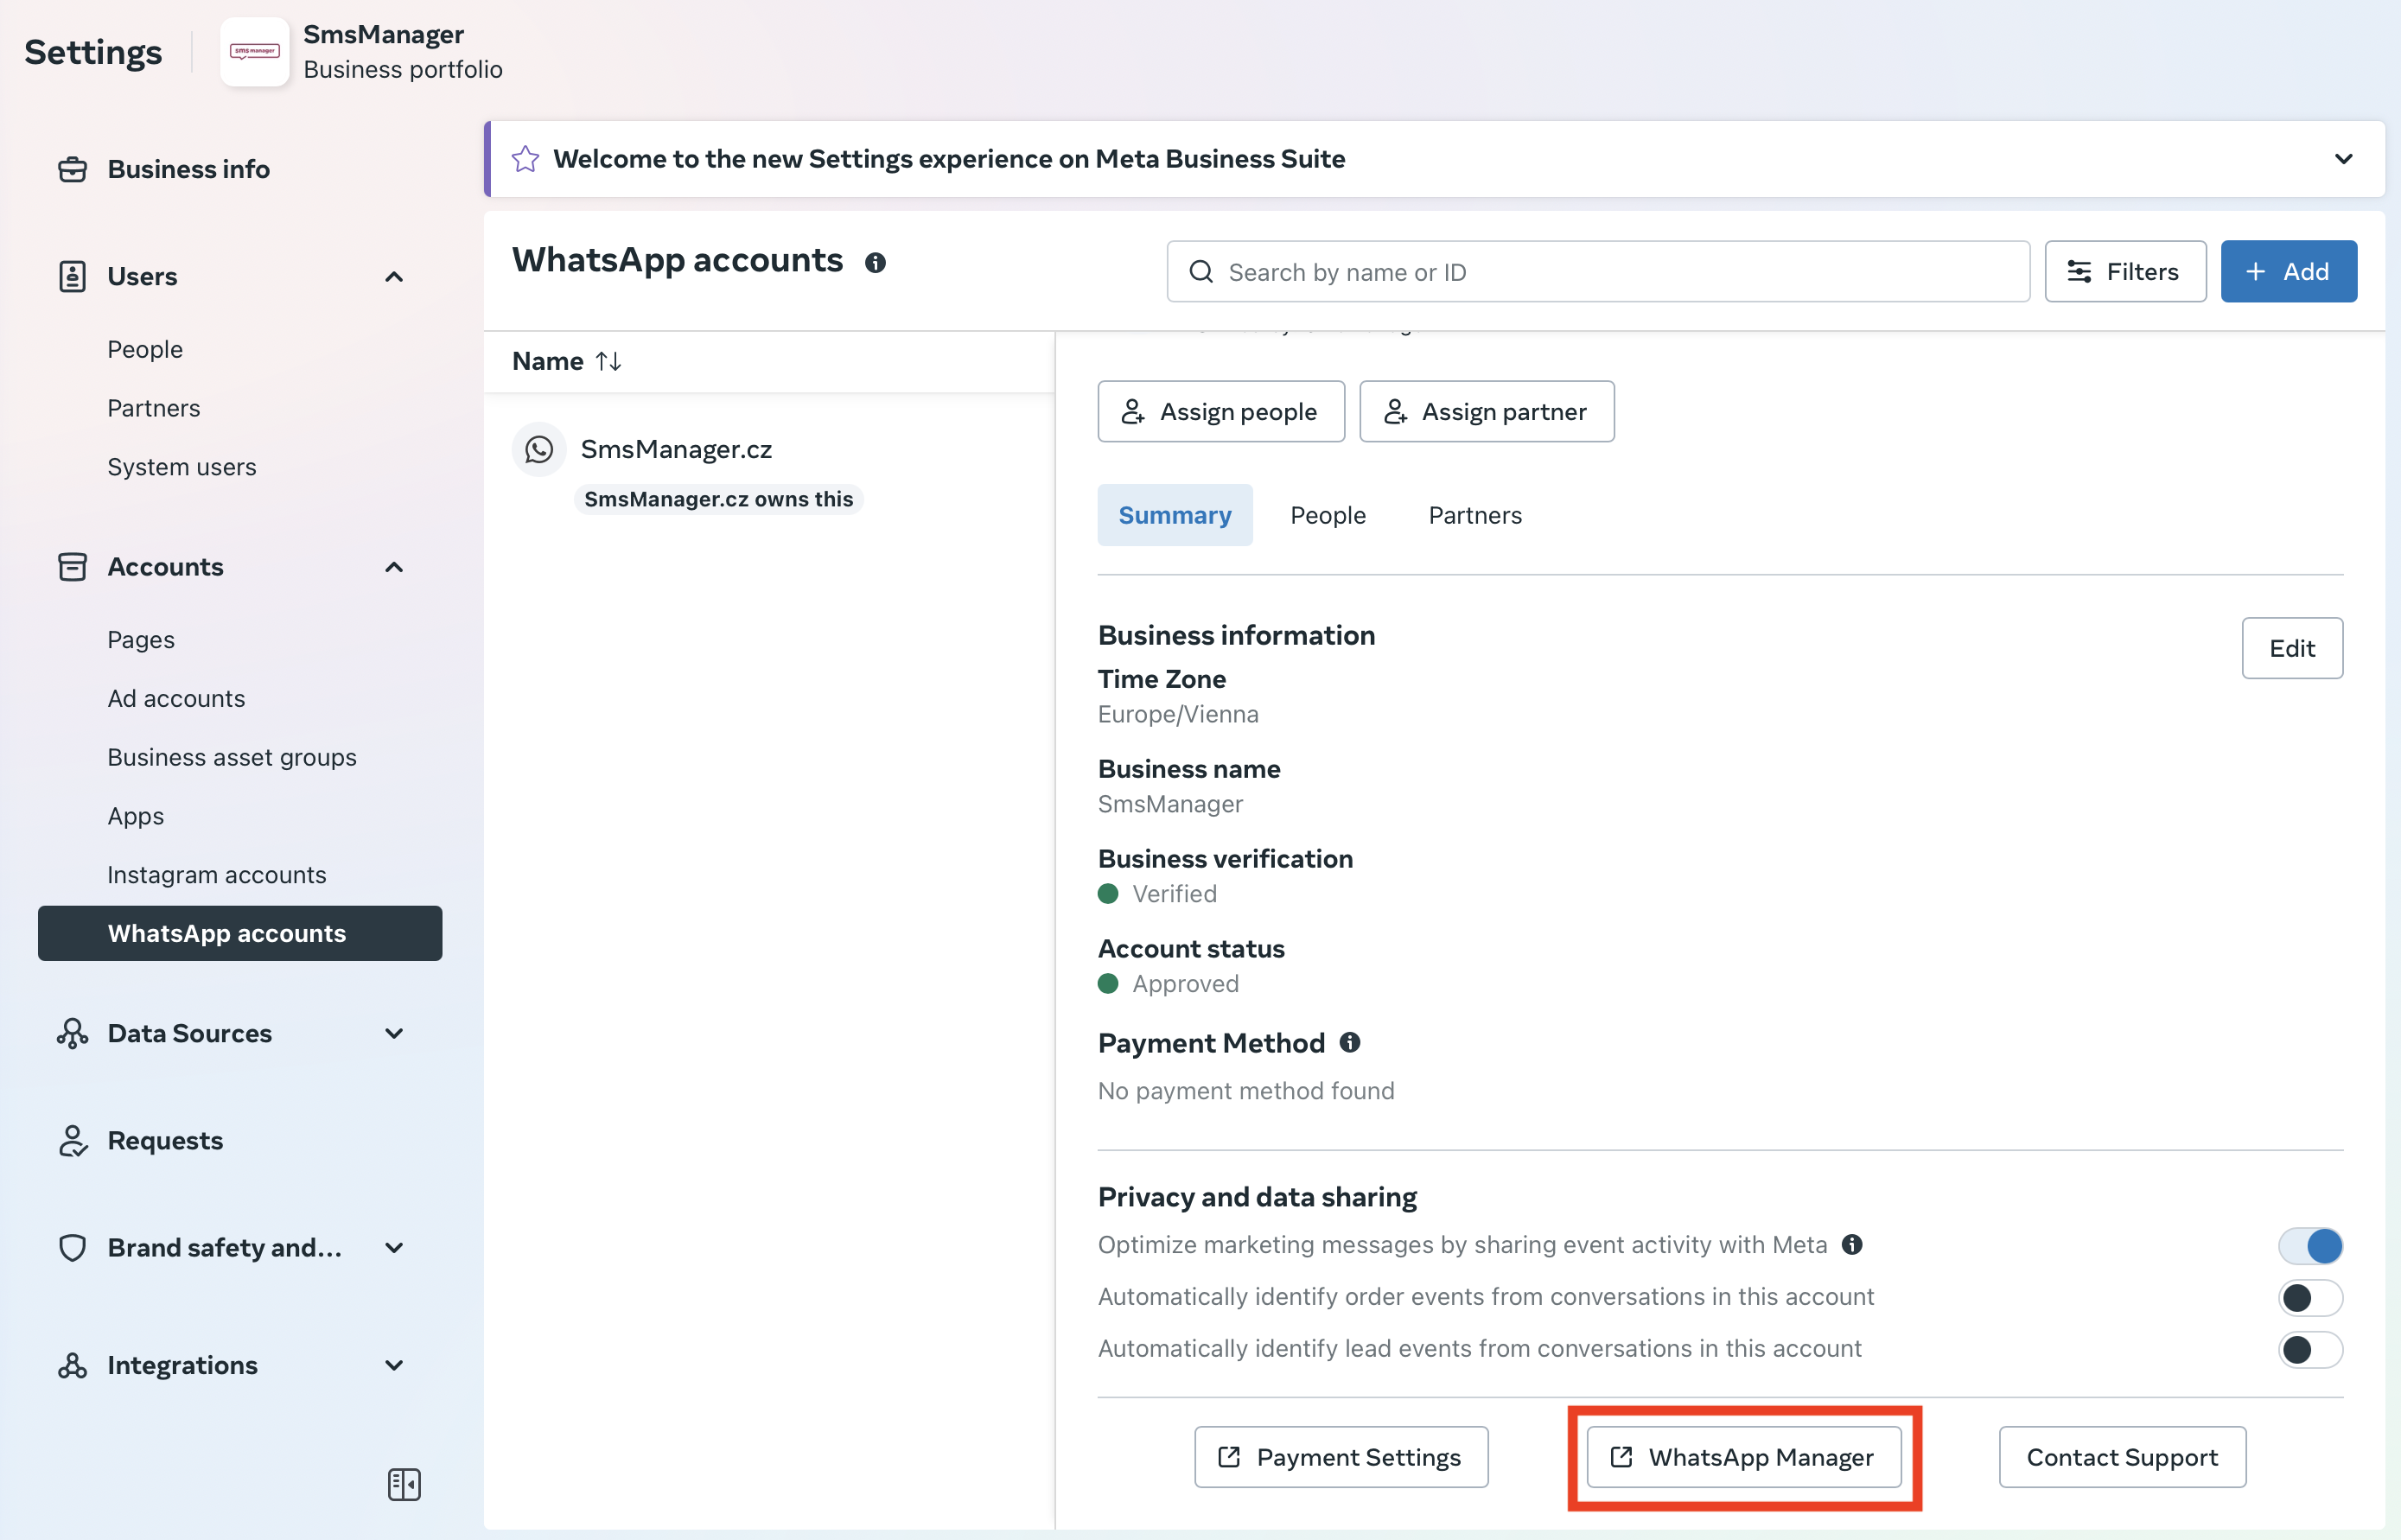
Task: Disable Optimize marketing messages toggle
Action: (x=2309, y=1245)
